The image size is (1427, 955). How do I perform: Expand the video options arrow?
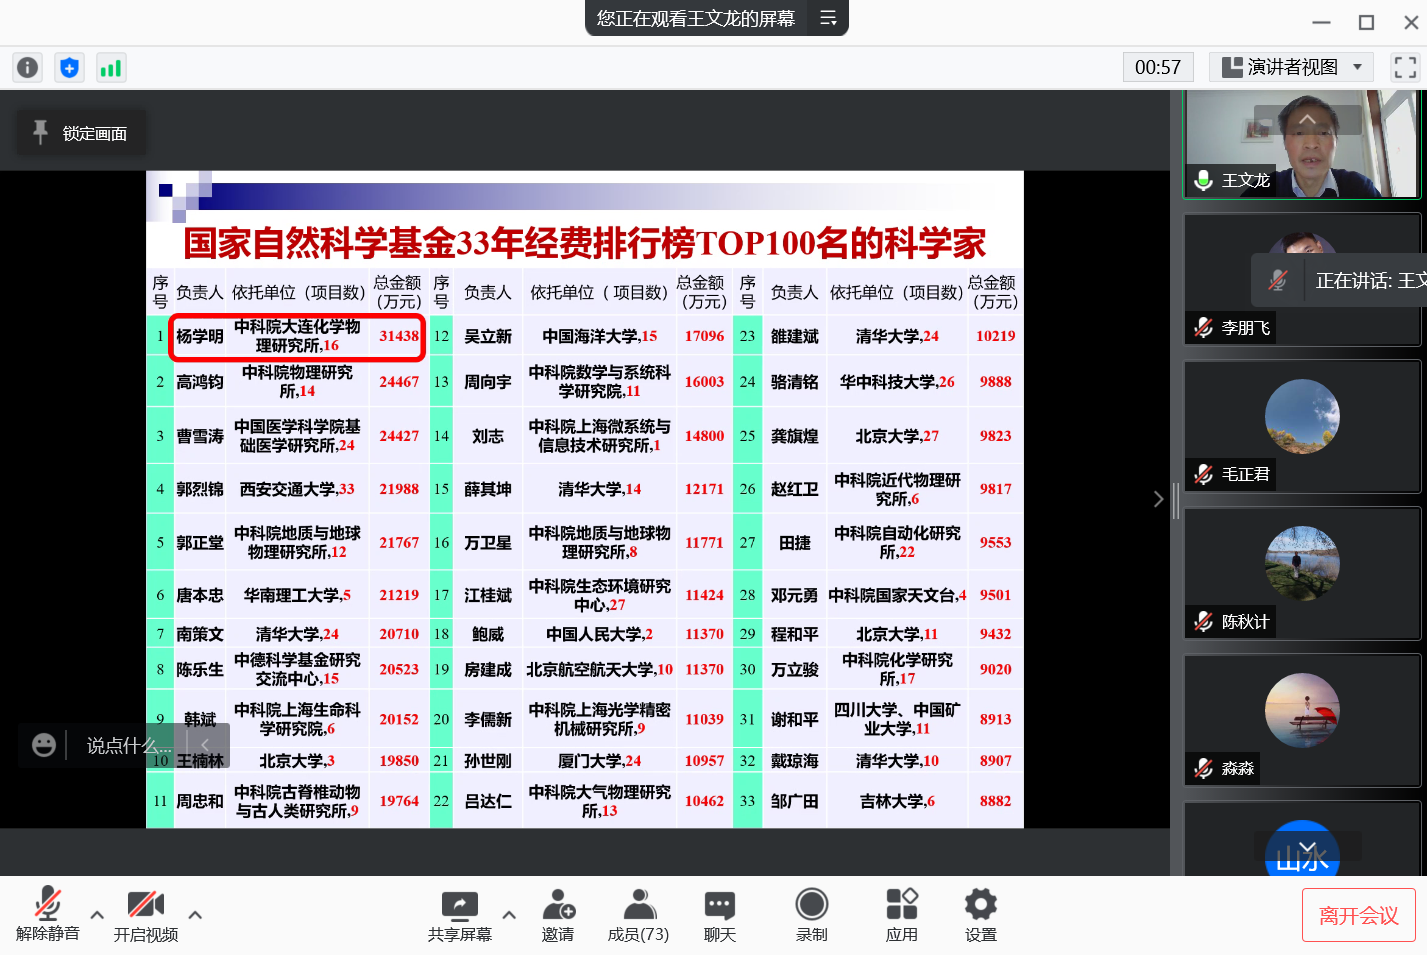tap(195, 914)
